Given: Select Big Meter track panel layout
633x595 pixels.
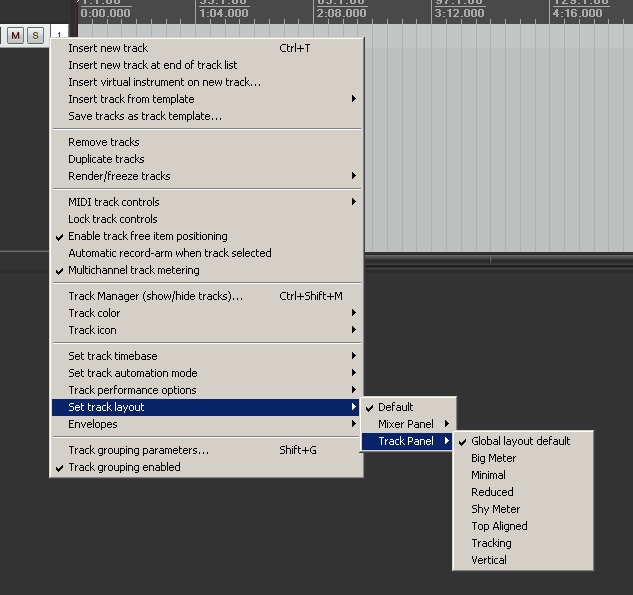Looking at the screenshot, I should tap(494, 458).
